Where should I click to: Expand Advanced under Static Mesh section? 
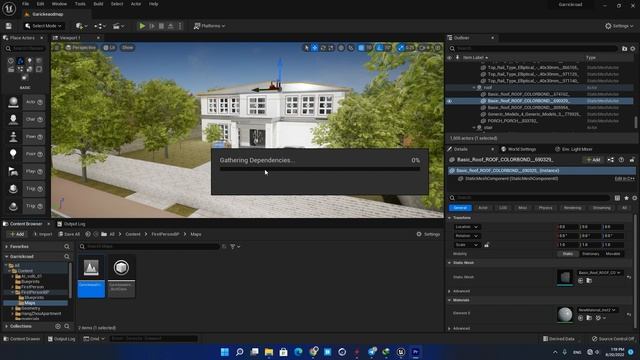coord(449,291)
